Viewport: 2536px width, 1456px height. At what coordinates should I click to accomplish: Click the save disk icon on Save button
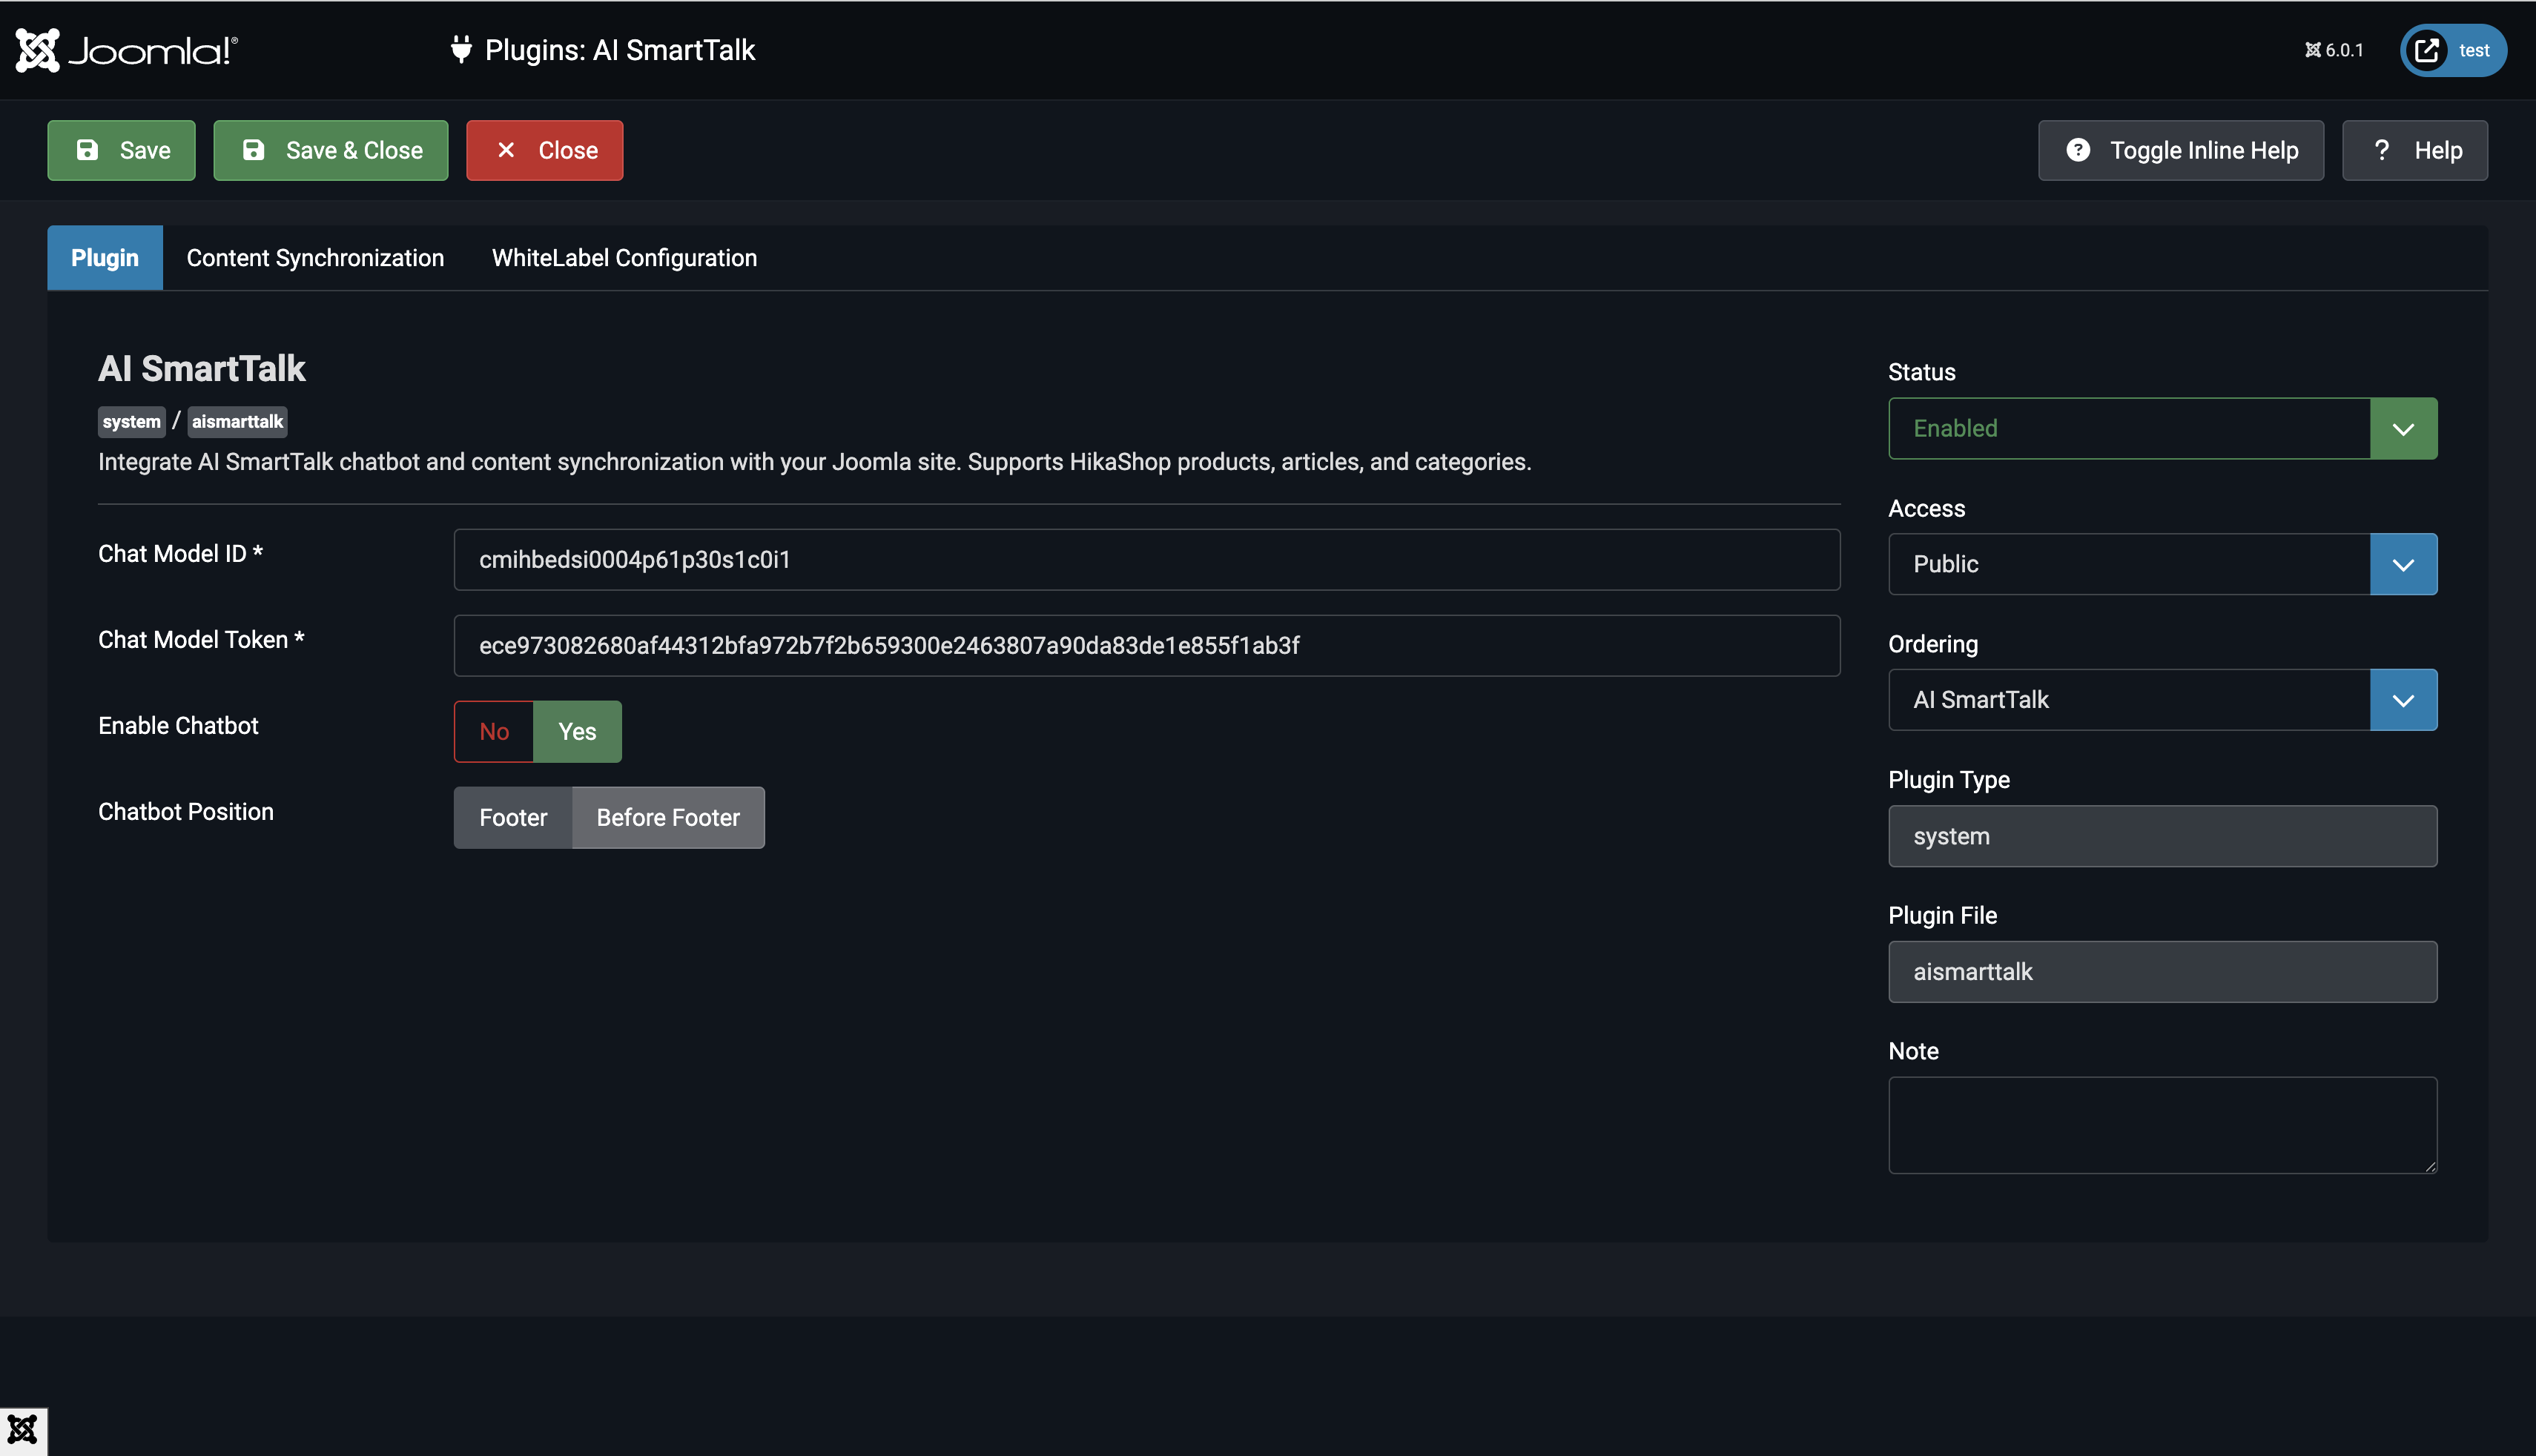tap(88, 150)
